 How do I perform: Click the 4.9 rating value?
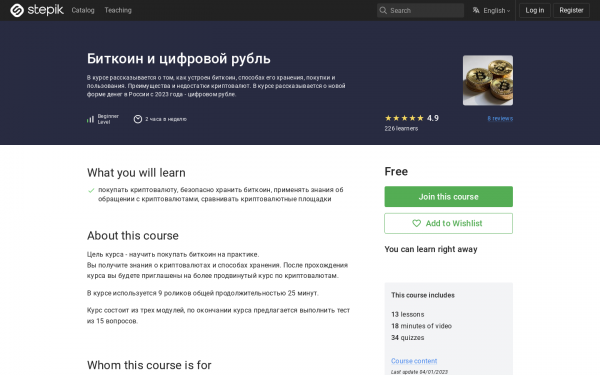[433, 118]
